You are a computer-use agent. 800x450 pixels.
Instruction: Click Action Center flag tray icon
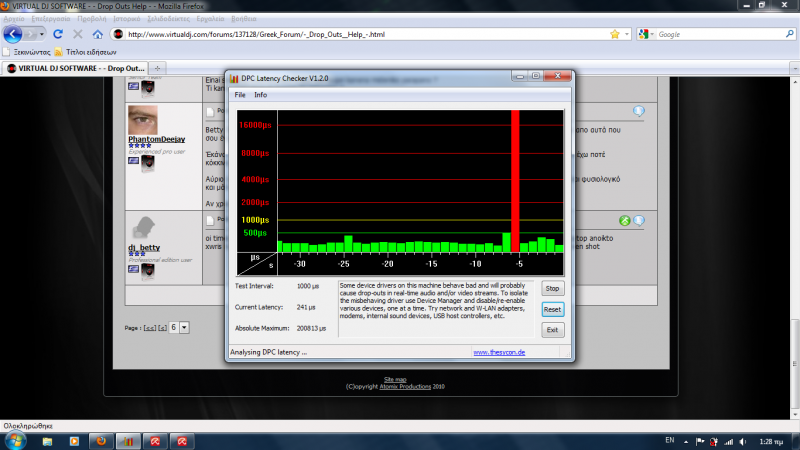[x=700, y=442]
